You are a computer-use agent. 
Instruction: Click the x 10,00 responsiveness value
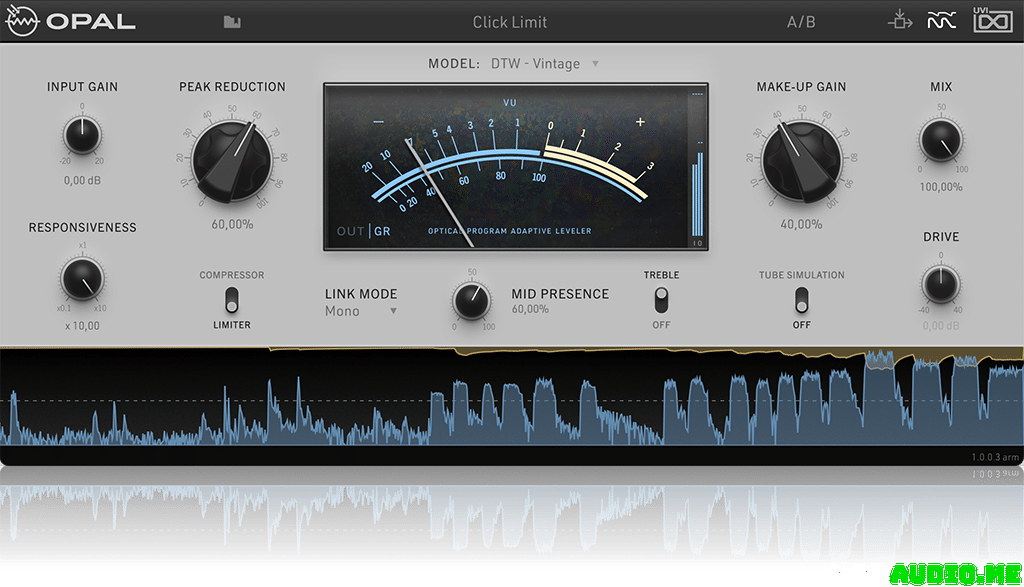(x=82, y=325)
